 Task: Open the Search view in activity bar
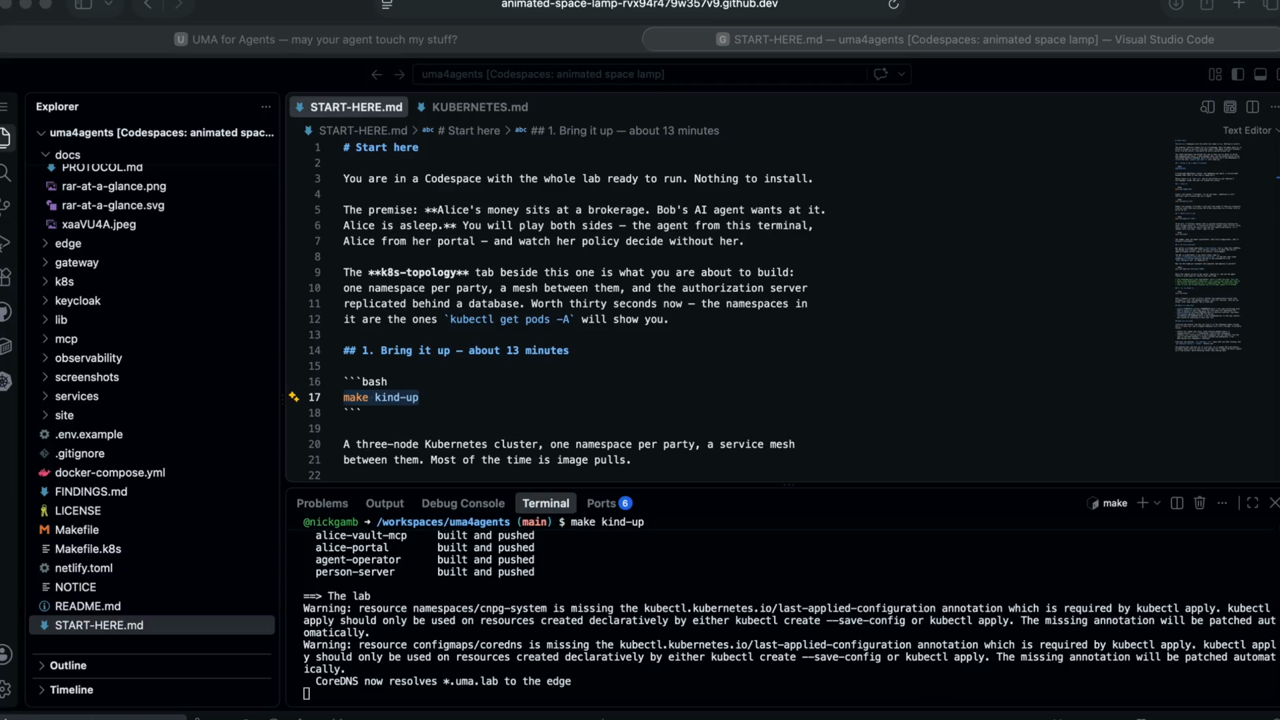coord(4,173)
